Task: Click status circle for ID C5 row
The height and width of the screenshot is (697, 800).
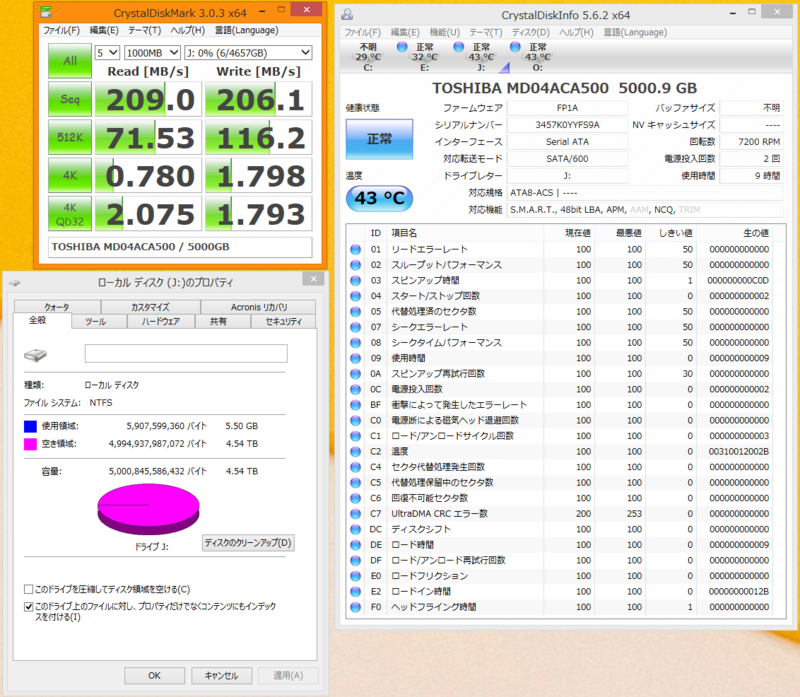Action: pos(356,483)
